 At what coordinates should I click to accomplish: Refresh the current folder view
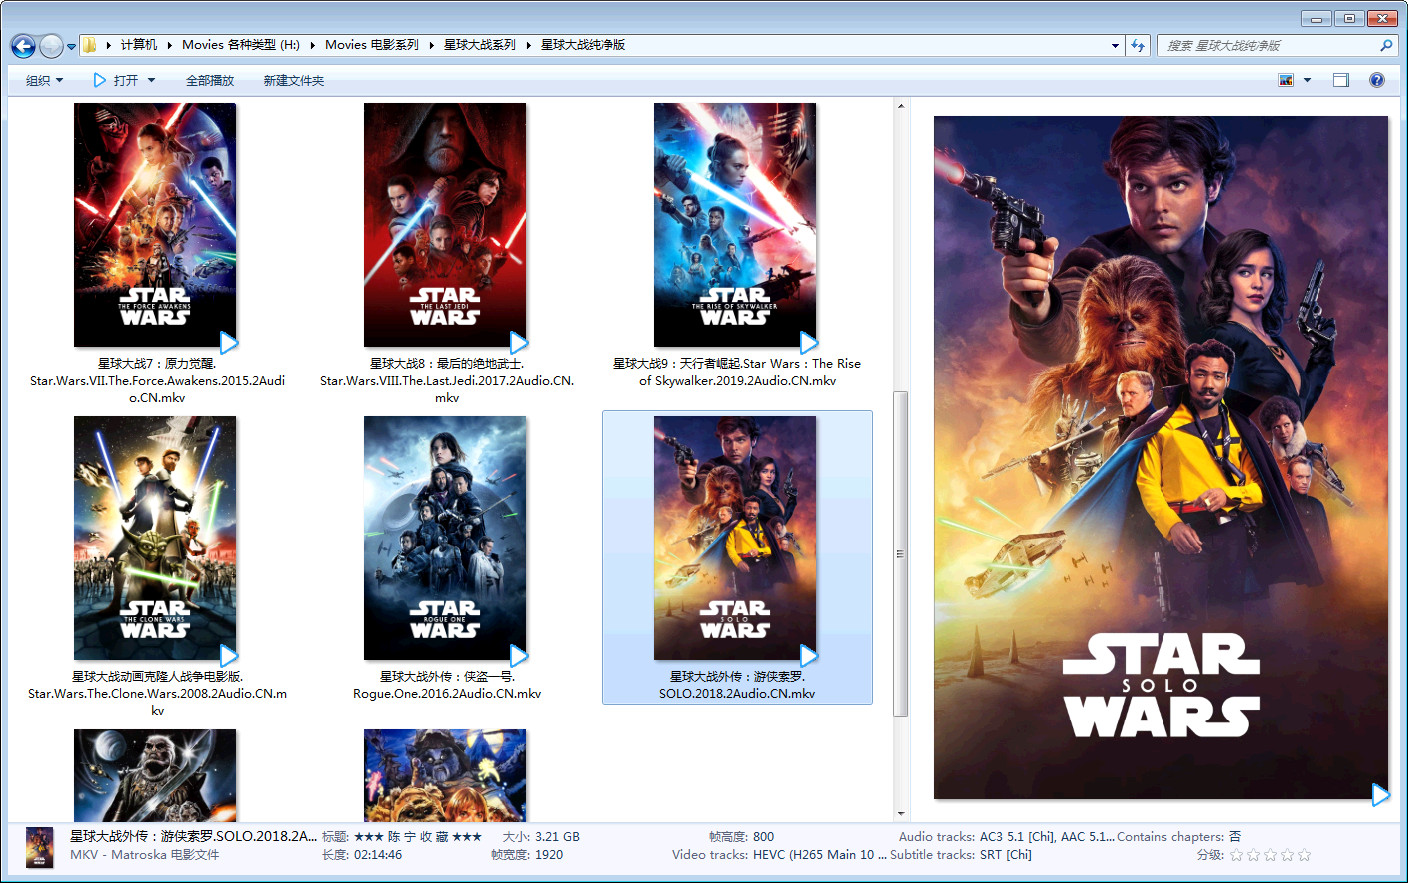(1138, 45)
